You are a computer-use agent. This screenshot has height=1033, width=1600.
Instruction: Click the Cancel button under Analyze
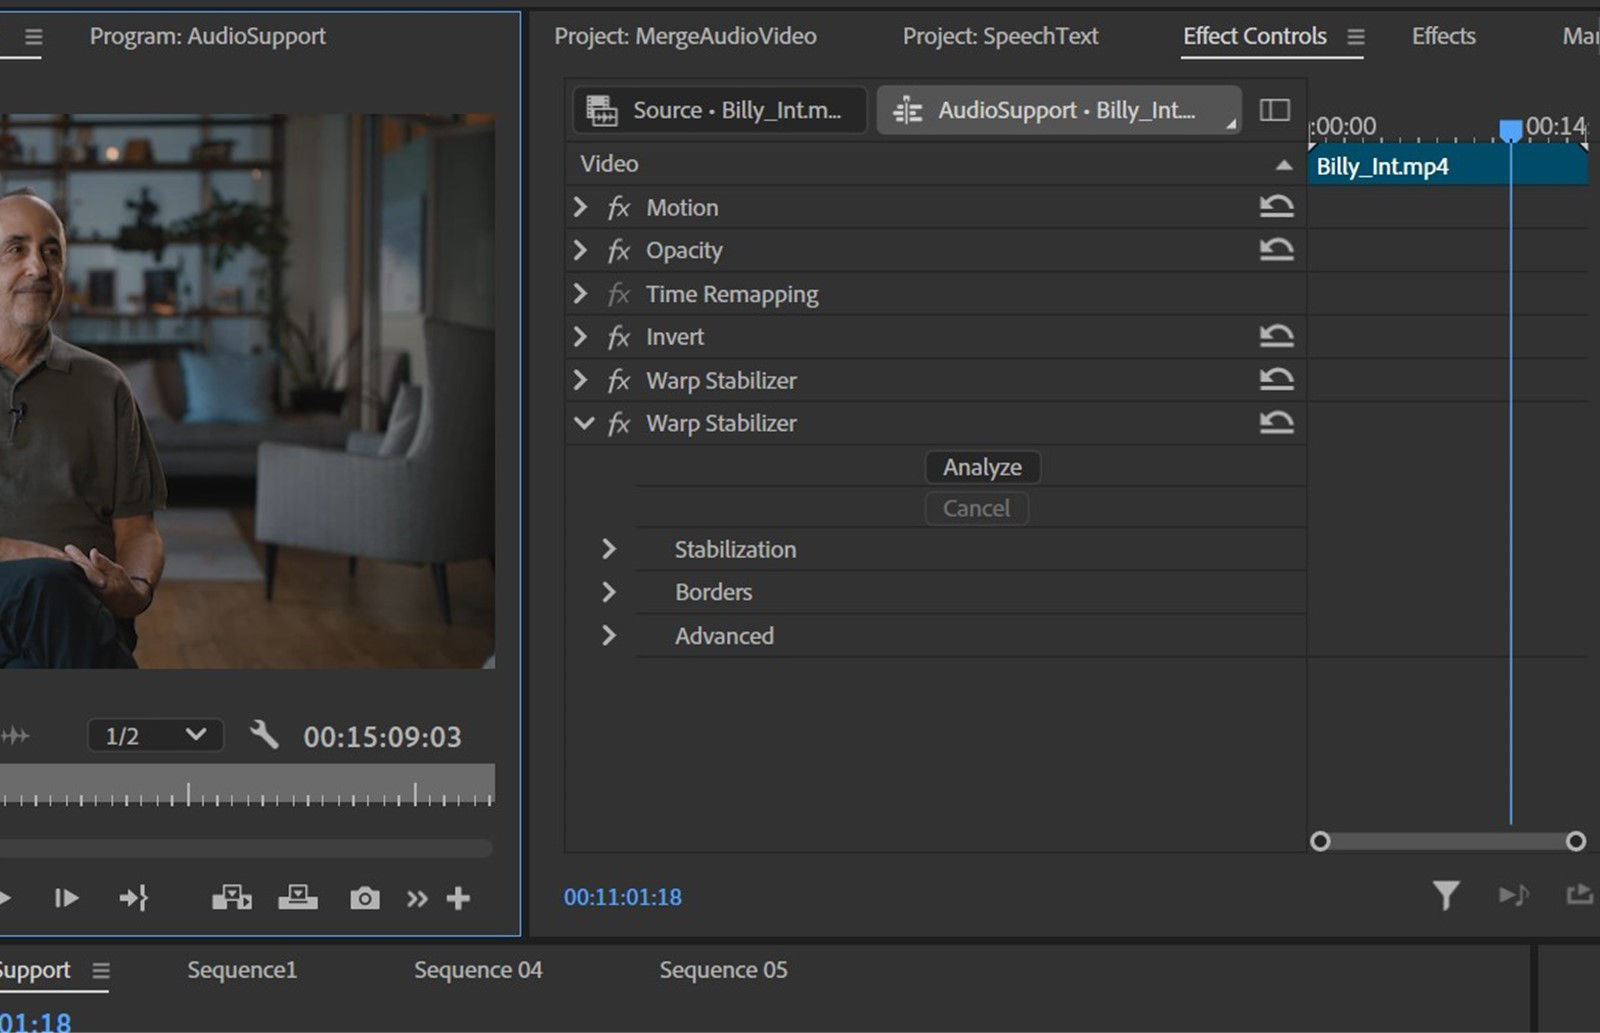click(x=976, y=508)
